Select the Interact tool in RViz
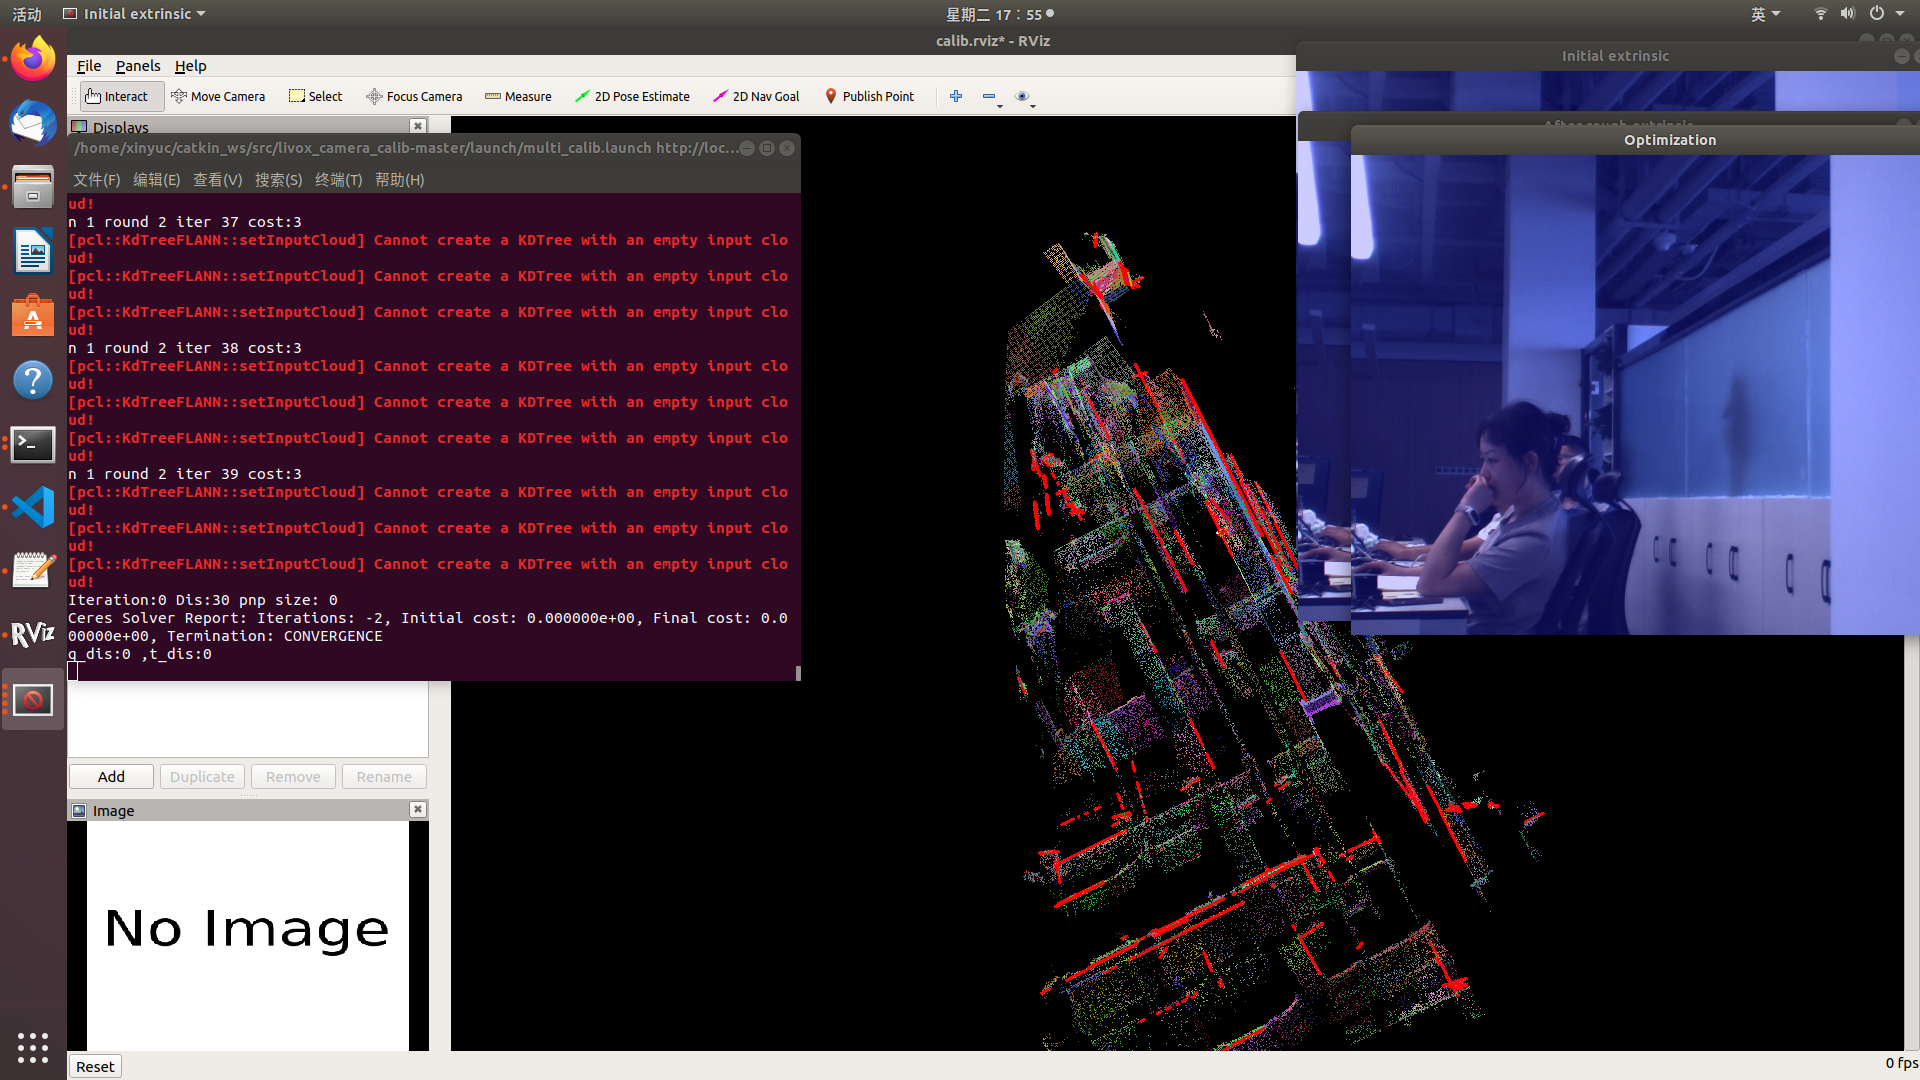This screenshot has width=1920, height=1080. click(x=119, y=96)
